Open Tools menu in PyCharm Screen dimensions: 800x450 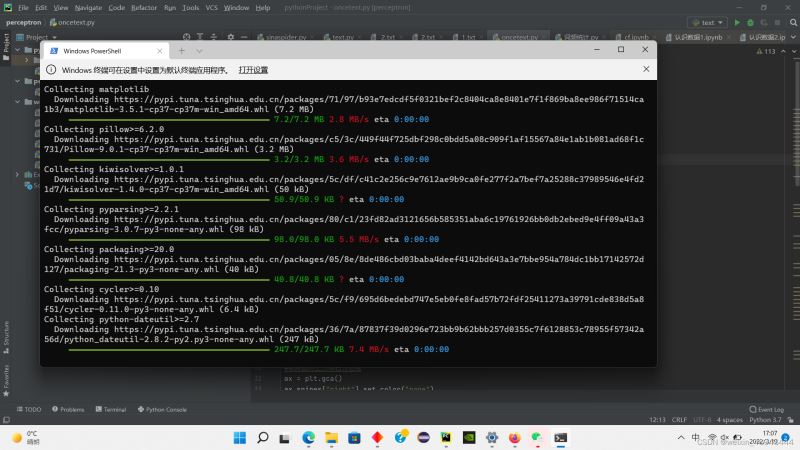pos(190,8)
